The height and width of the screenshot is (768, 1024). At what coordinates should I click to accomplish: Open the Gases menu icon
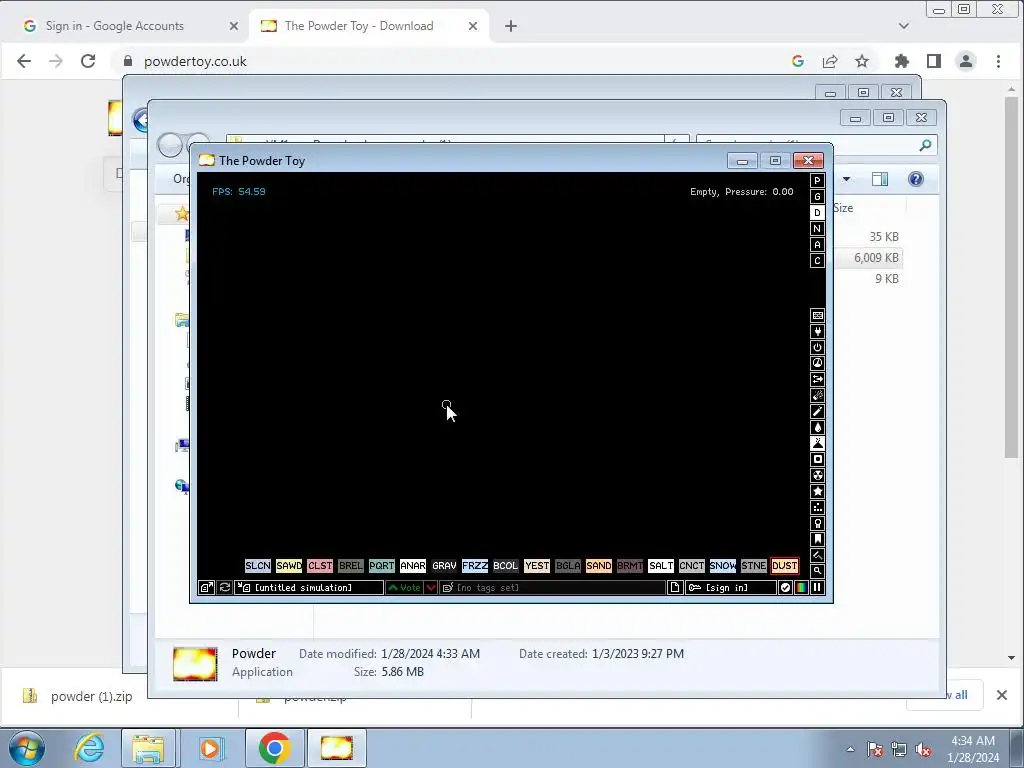click(x=817, y=411)
